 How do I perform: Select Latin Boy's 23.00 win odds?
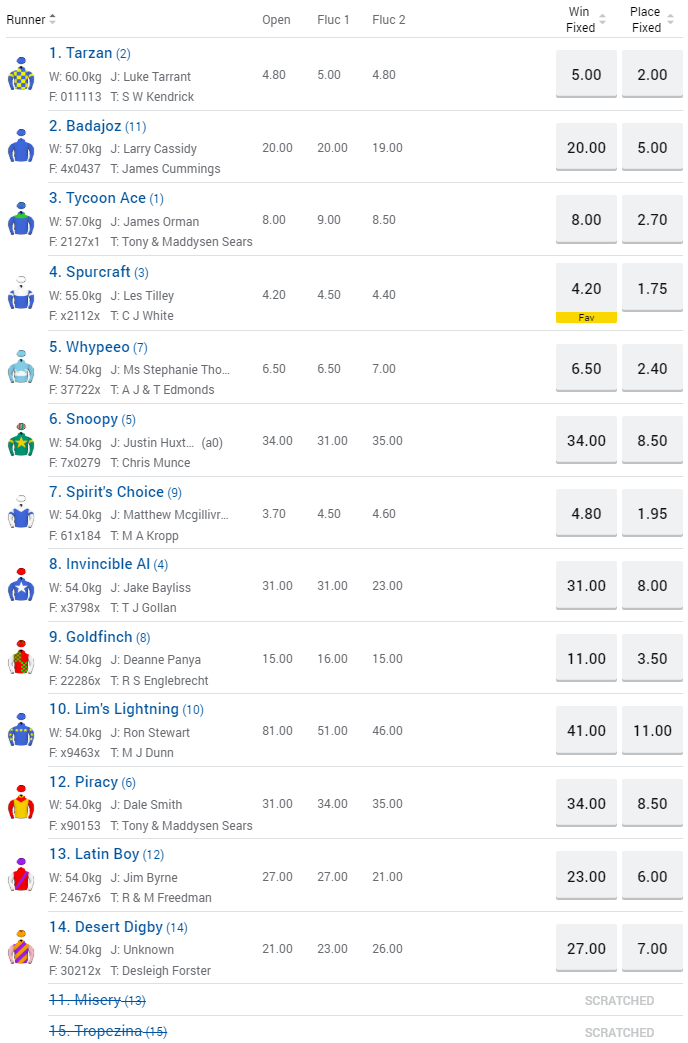tap(586, 877)
